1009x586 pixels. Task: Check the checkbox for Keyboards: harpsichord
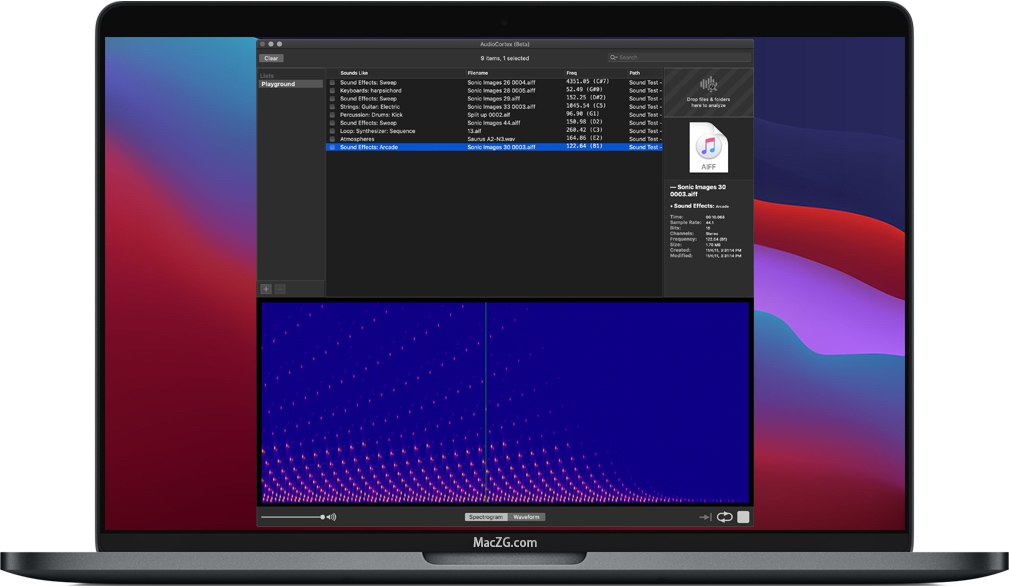[x=333, y=90]
